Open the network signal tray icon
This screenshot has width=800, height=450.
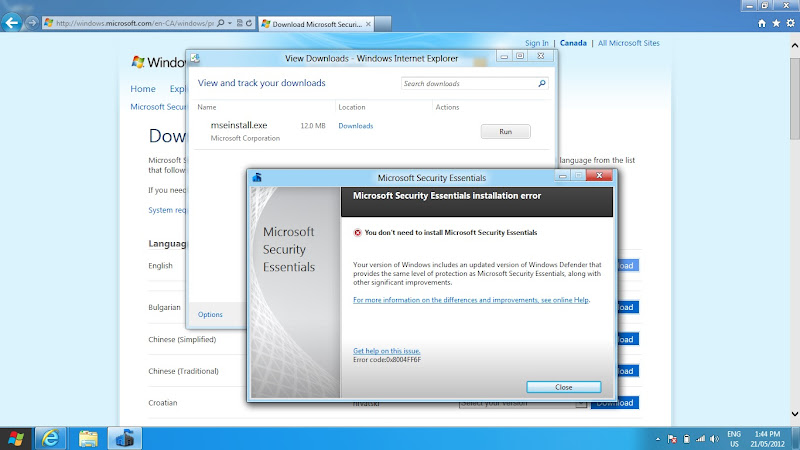coord(701,439)
